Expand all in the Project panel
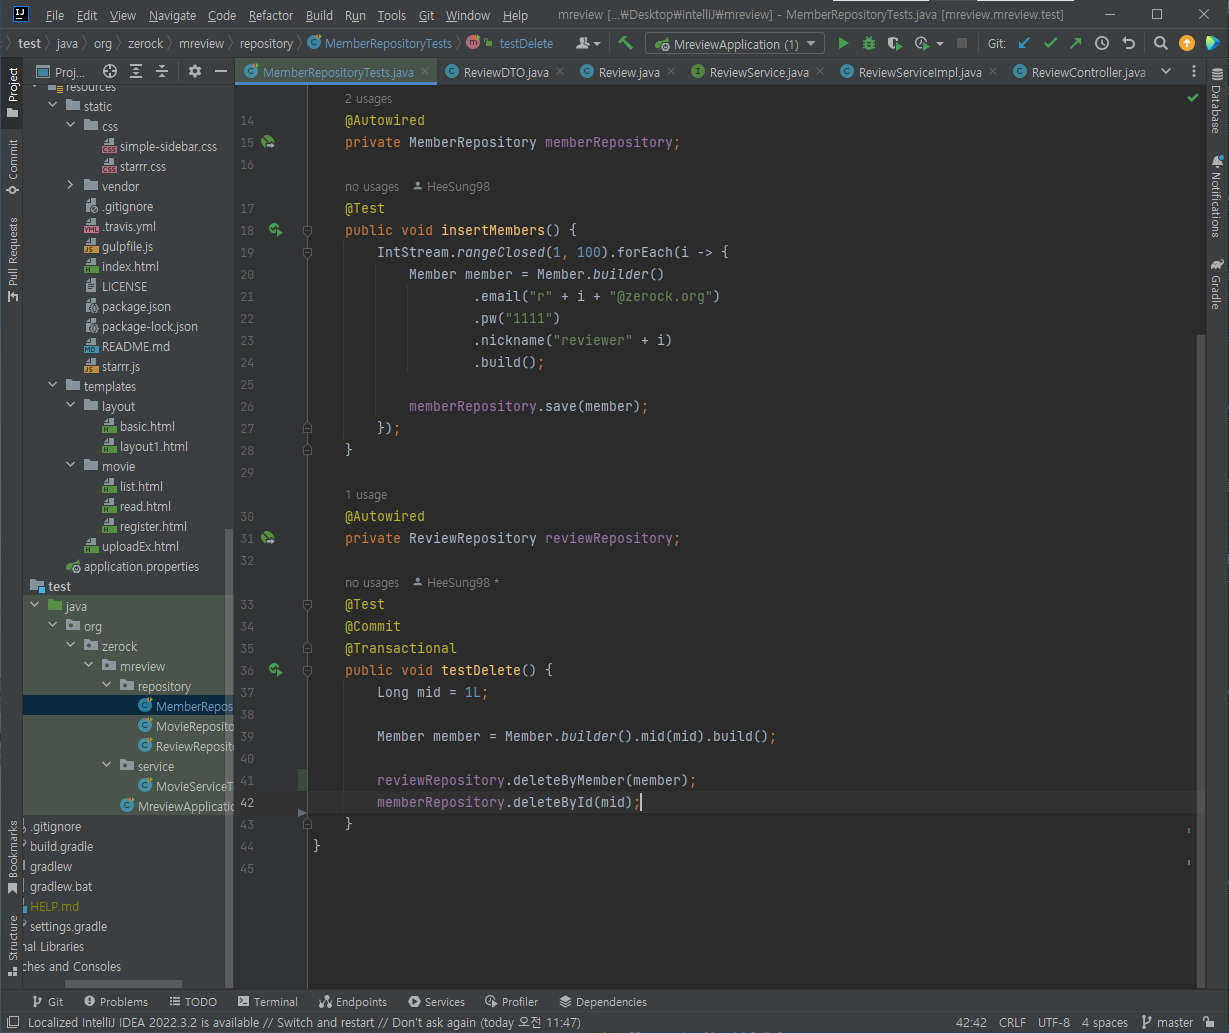 click(136, 72)
